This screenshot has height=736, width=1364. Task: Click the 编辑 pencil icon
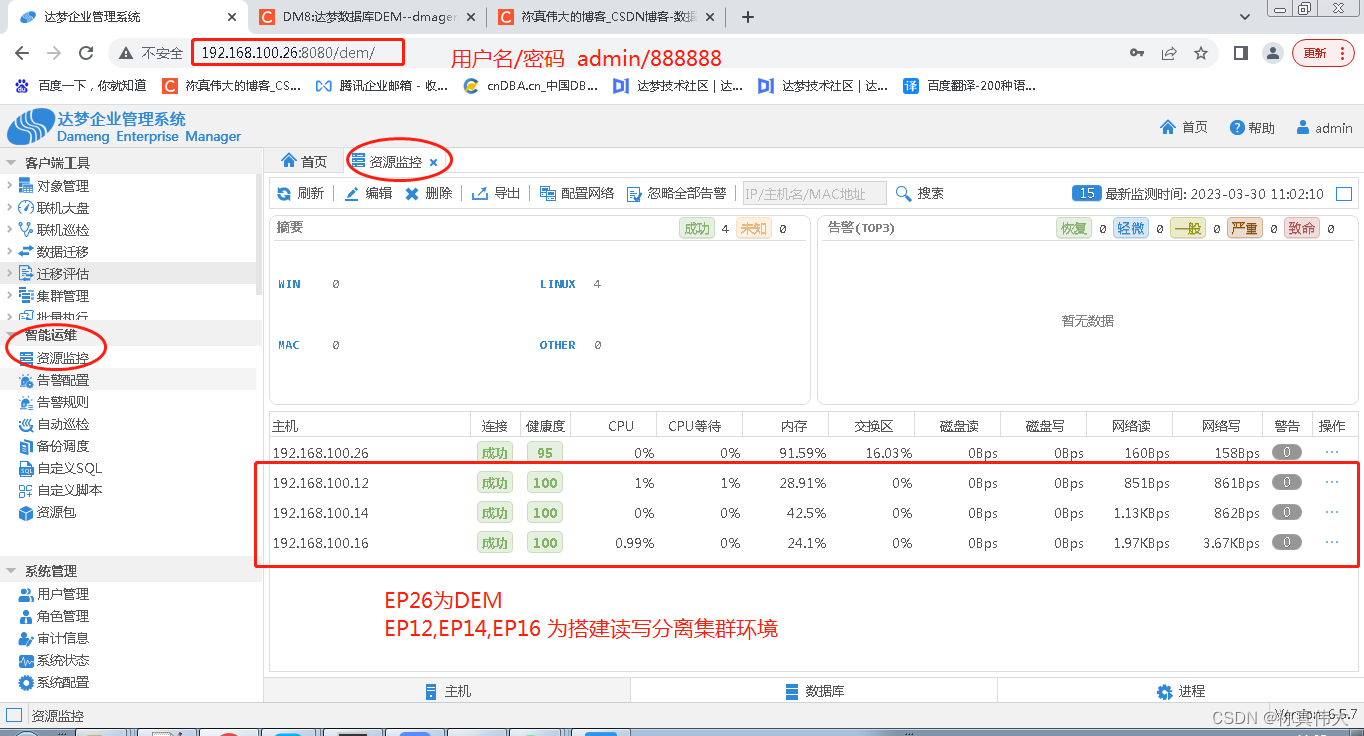(352, 194)
